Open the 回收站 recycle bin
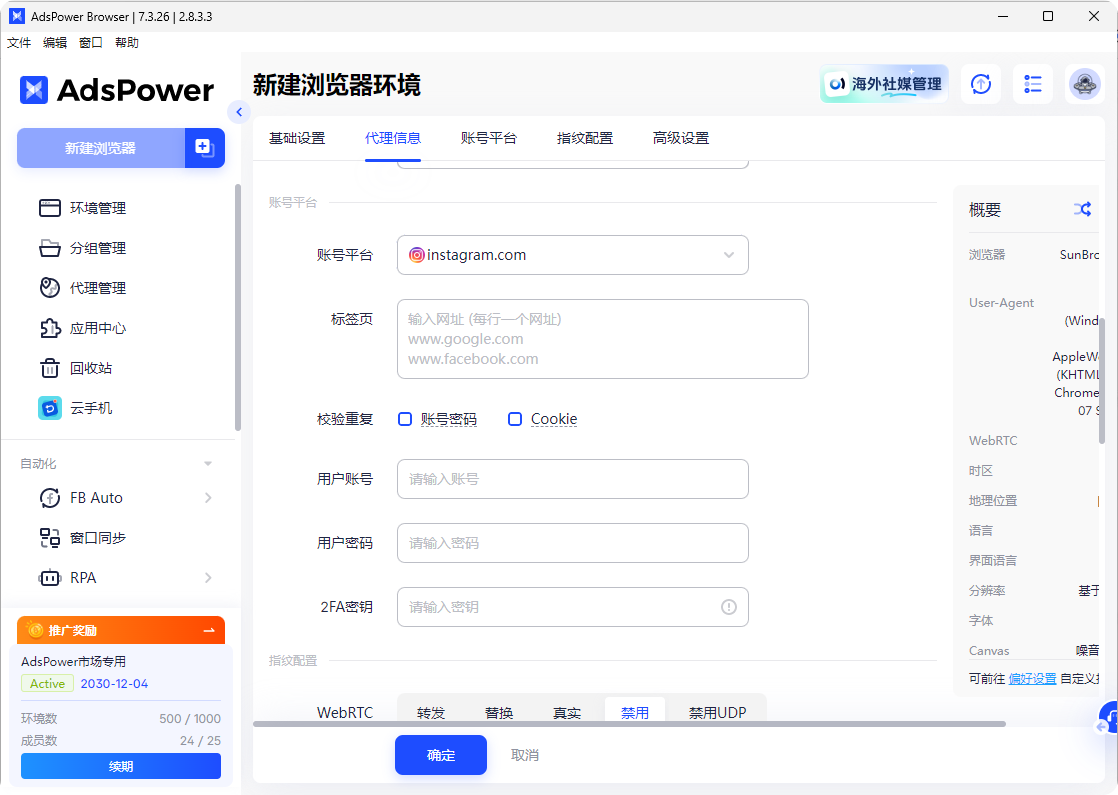 pyautogui.click(x=94, y=368)
